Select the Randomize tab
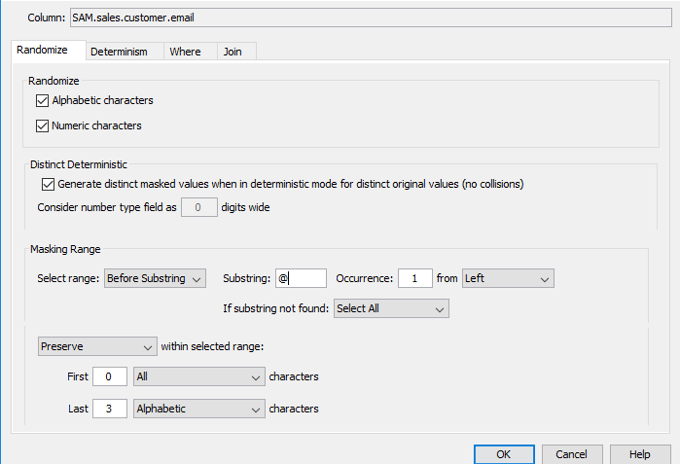 point(43,51)
